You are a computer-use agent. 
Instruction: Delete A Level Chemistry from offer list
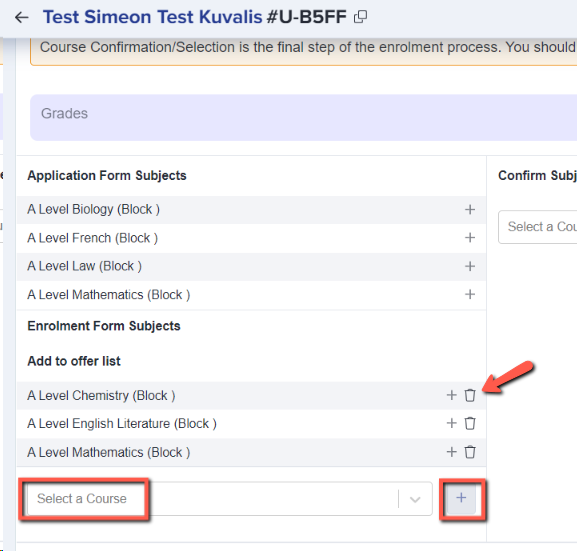(x=470, y=395)
